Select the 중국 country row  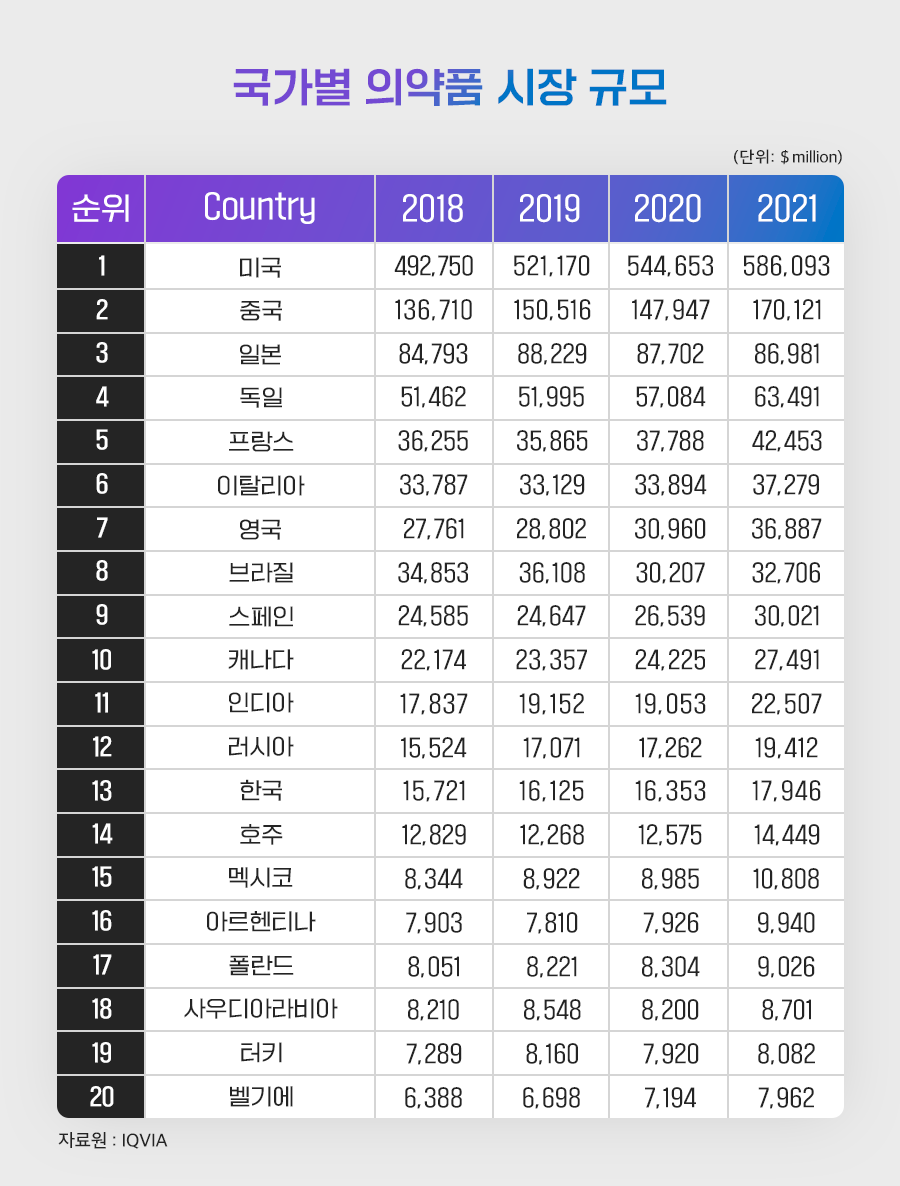click(450, 310)
